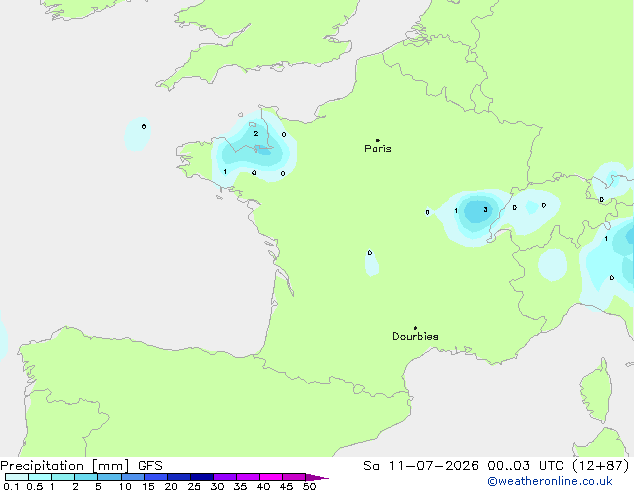Click the 'Precipitation [mm]' title text
Viewport: 634px width, 490px height.
pyautogui.click(x=65, y=466)
